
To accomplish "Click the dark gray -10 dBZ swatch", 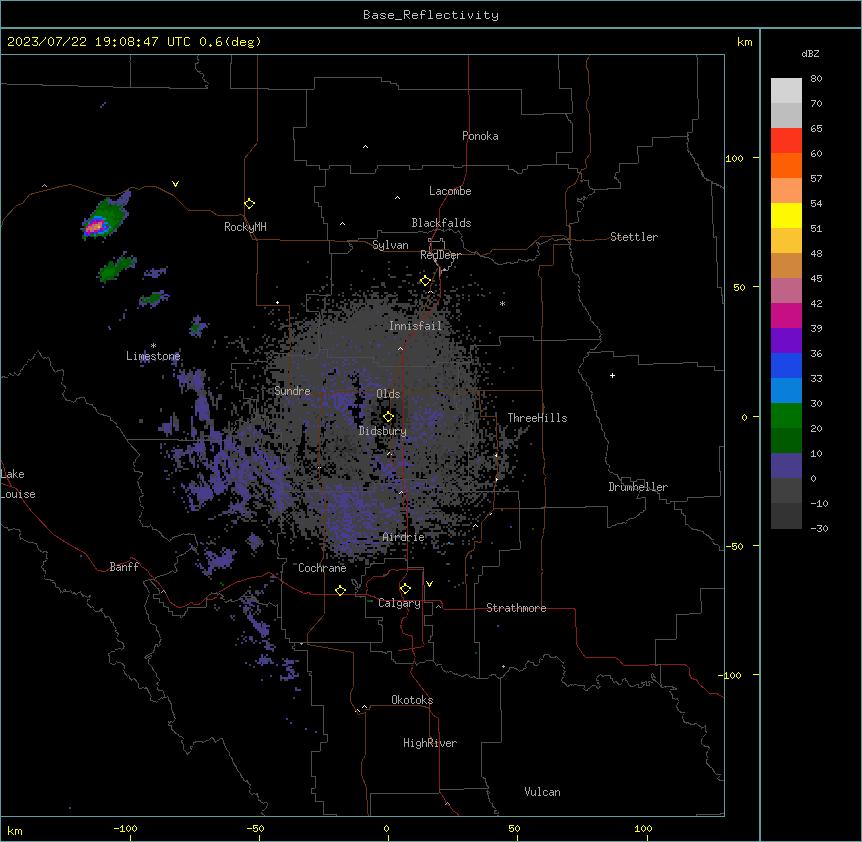I will [786, 516].
